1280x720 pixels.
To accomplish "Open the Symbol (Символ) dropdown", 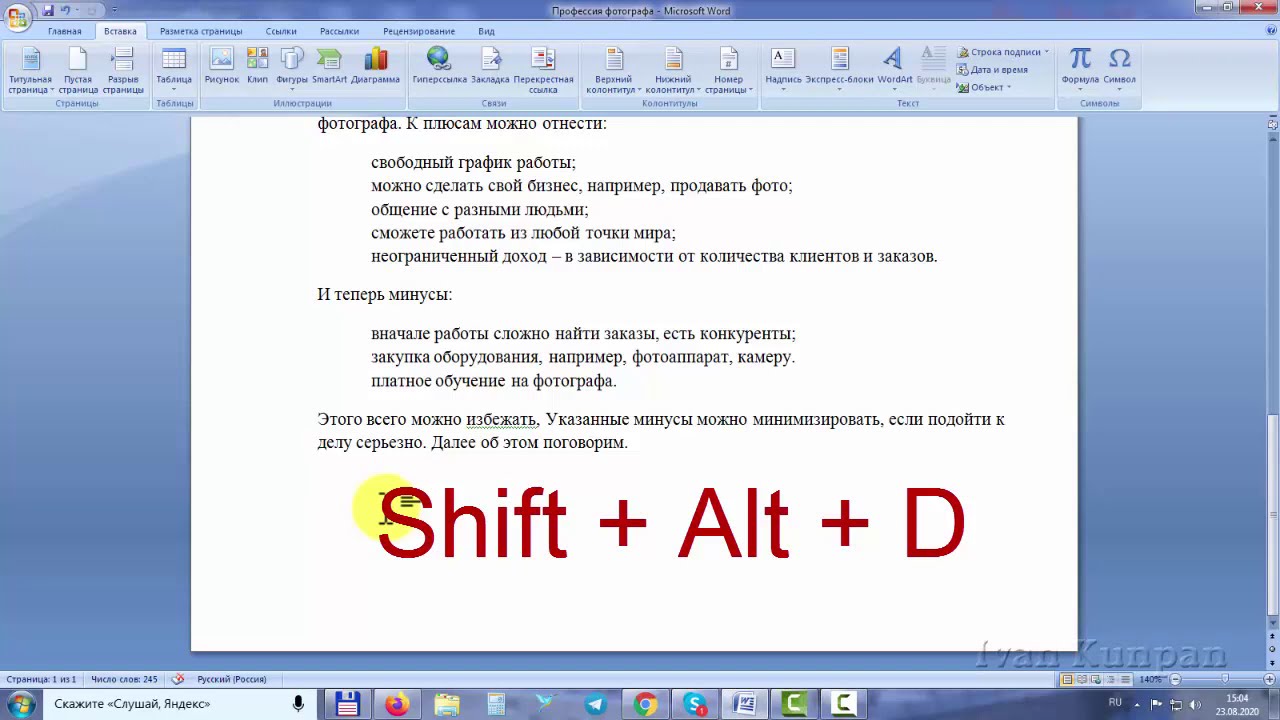I will point(1120,71).
